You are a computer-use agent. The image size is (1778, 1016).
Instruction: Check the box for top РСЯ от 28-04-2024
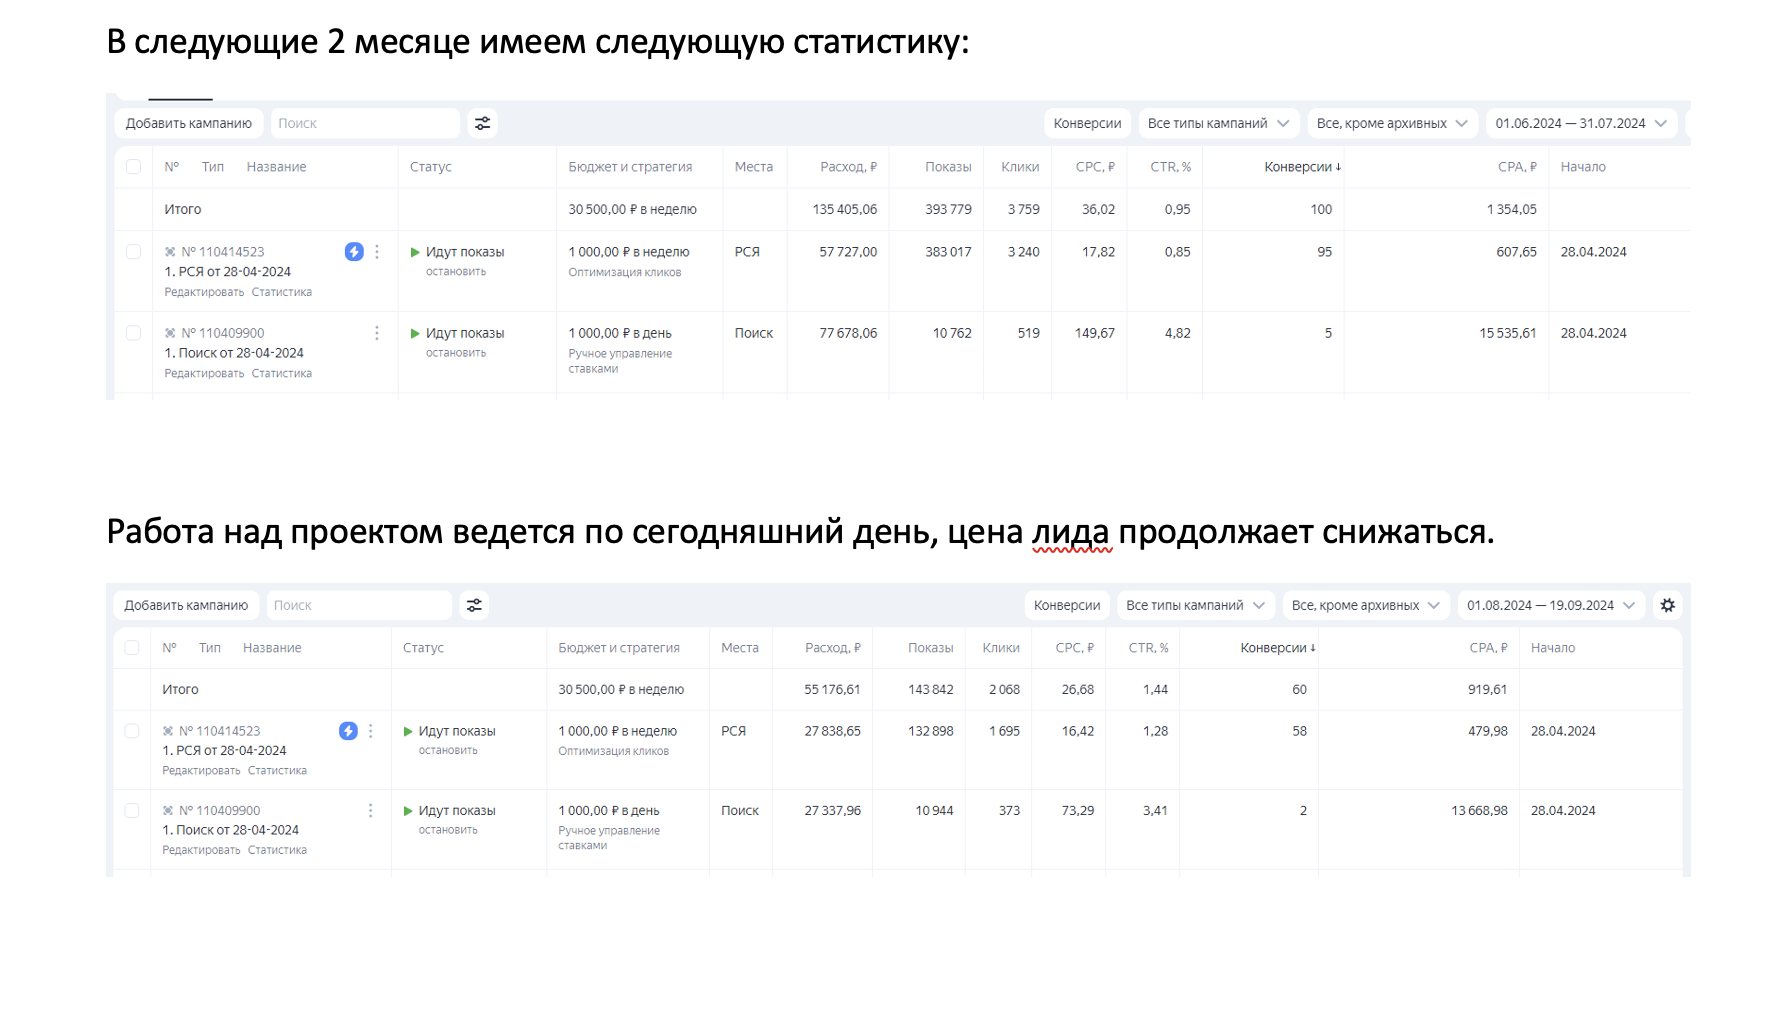click(133, 252)
